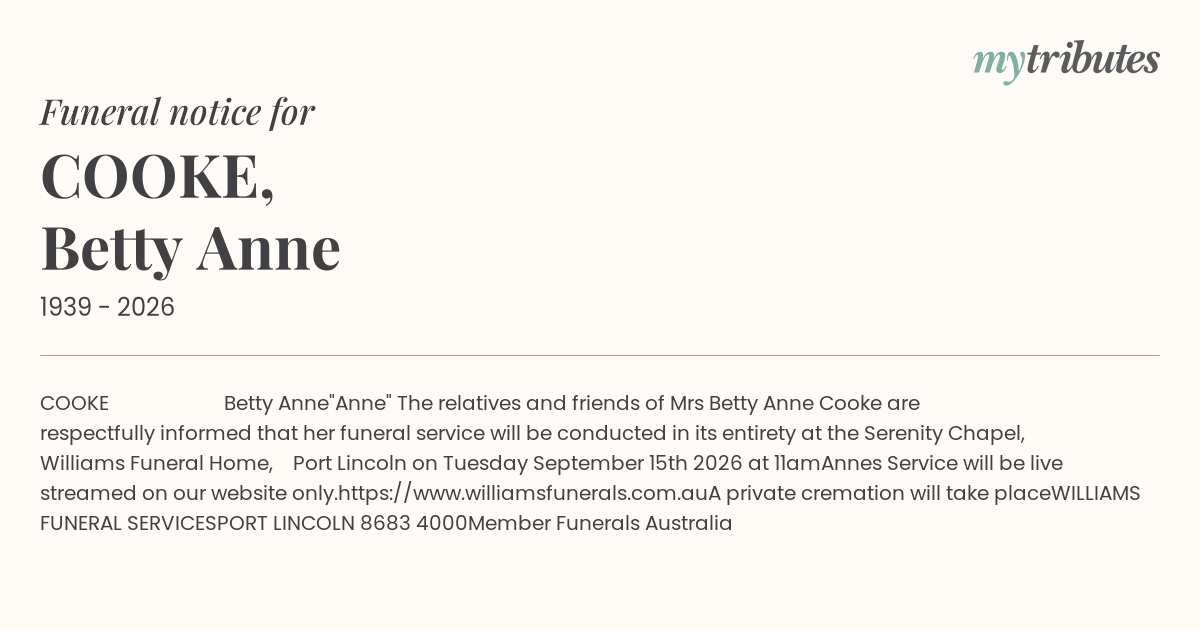Select the COOKE, surname heading

pyautogui.click(x=157, y=177)
